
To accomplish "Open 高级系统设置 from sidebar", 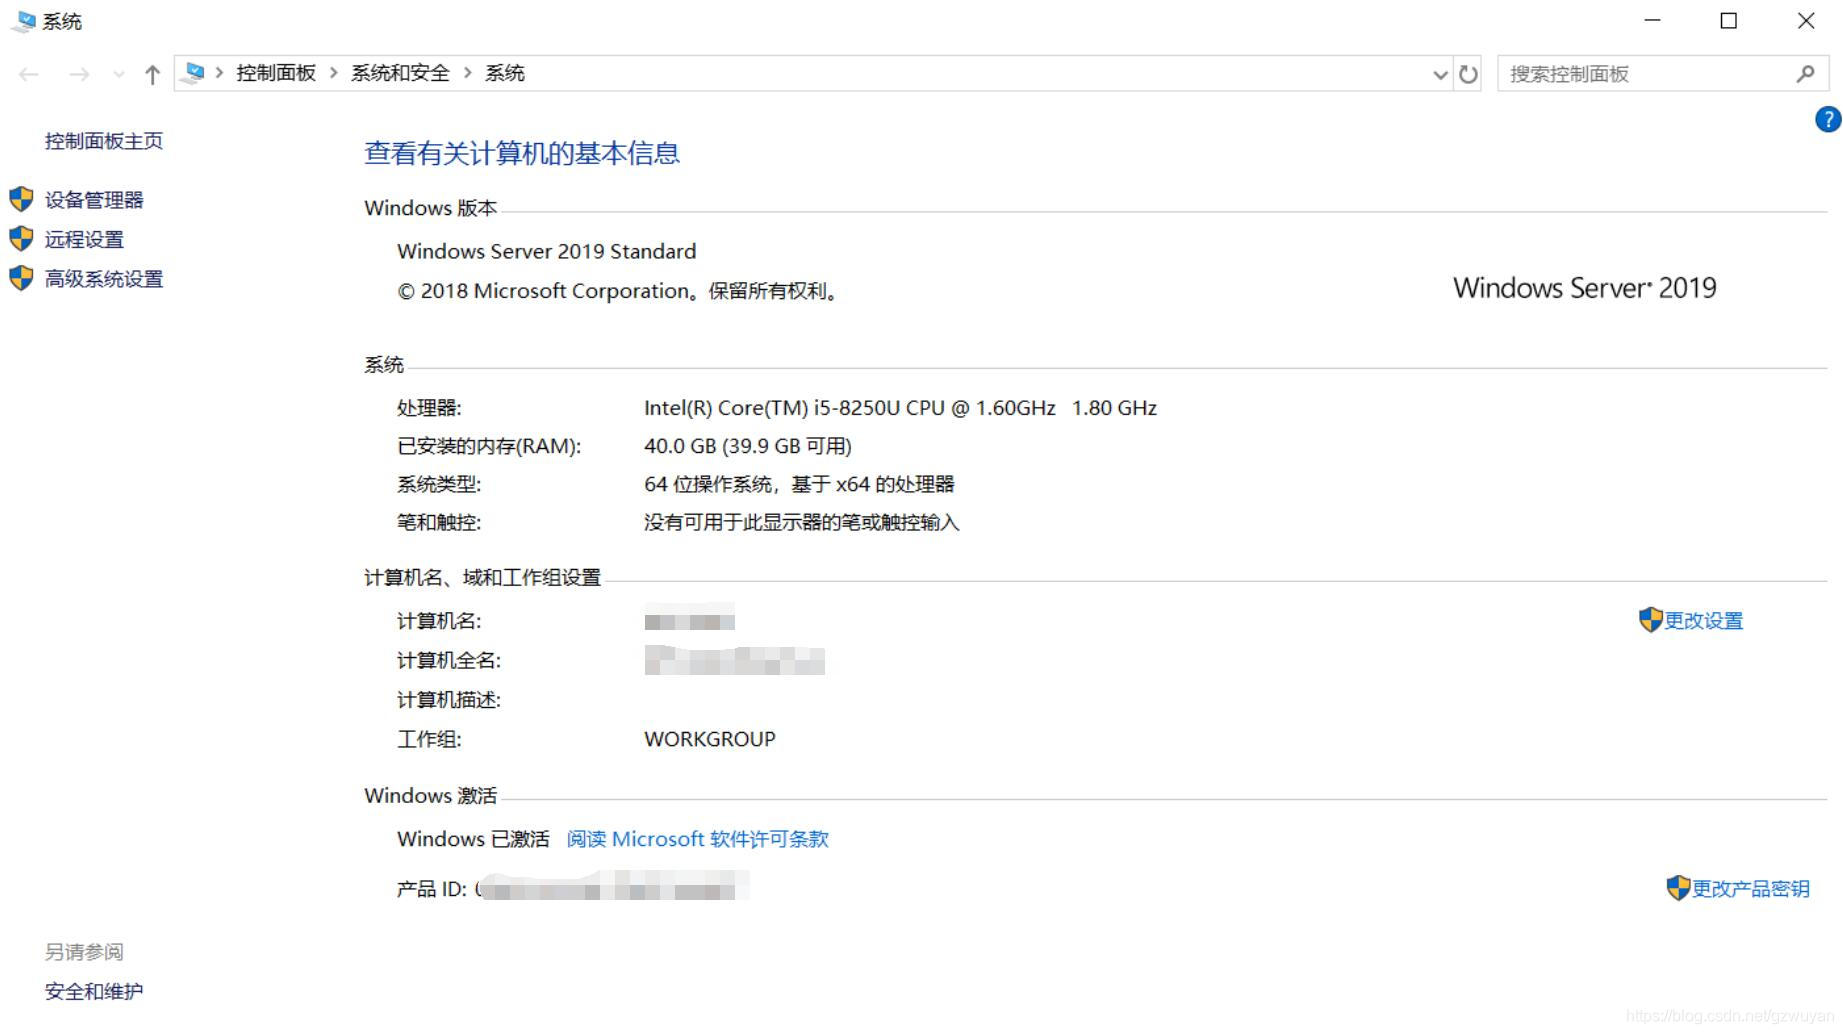I will coord(104,279).
